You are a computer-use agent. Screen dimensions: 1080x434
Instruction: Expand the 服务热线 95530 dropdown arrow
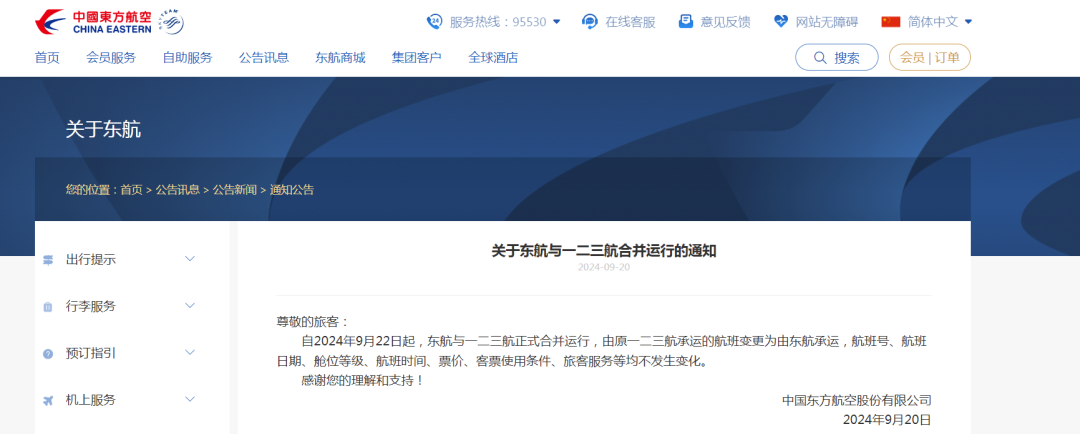pos(557,21)
